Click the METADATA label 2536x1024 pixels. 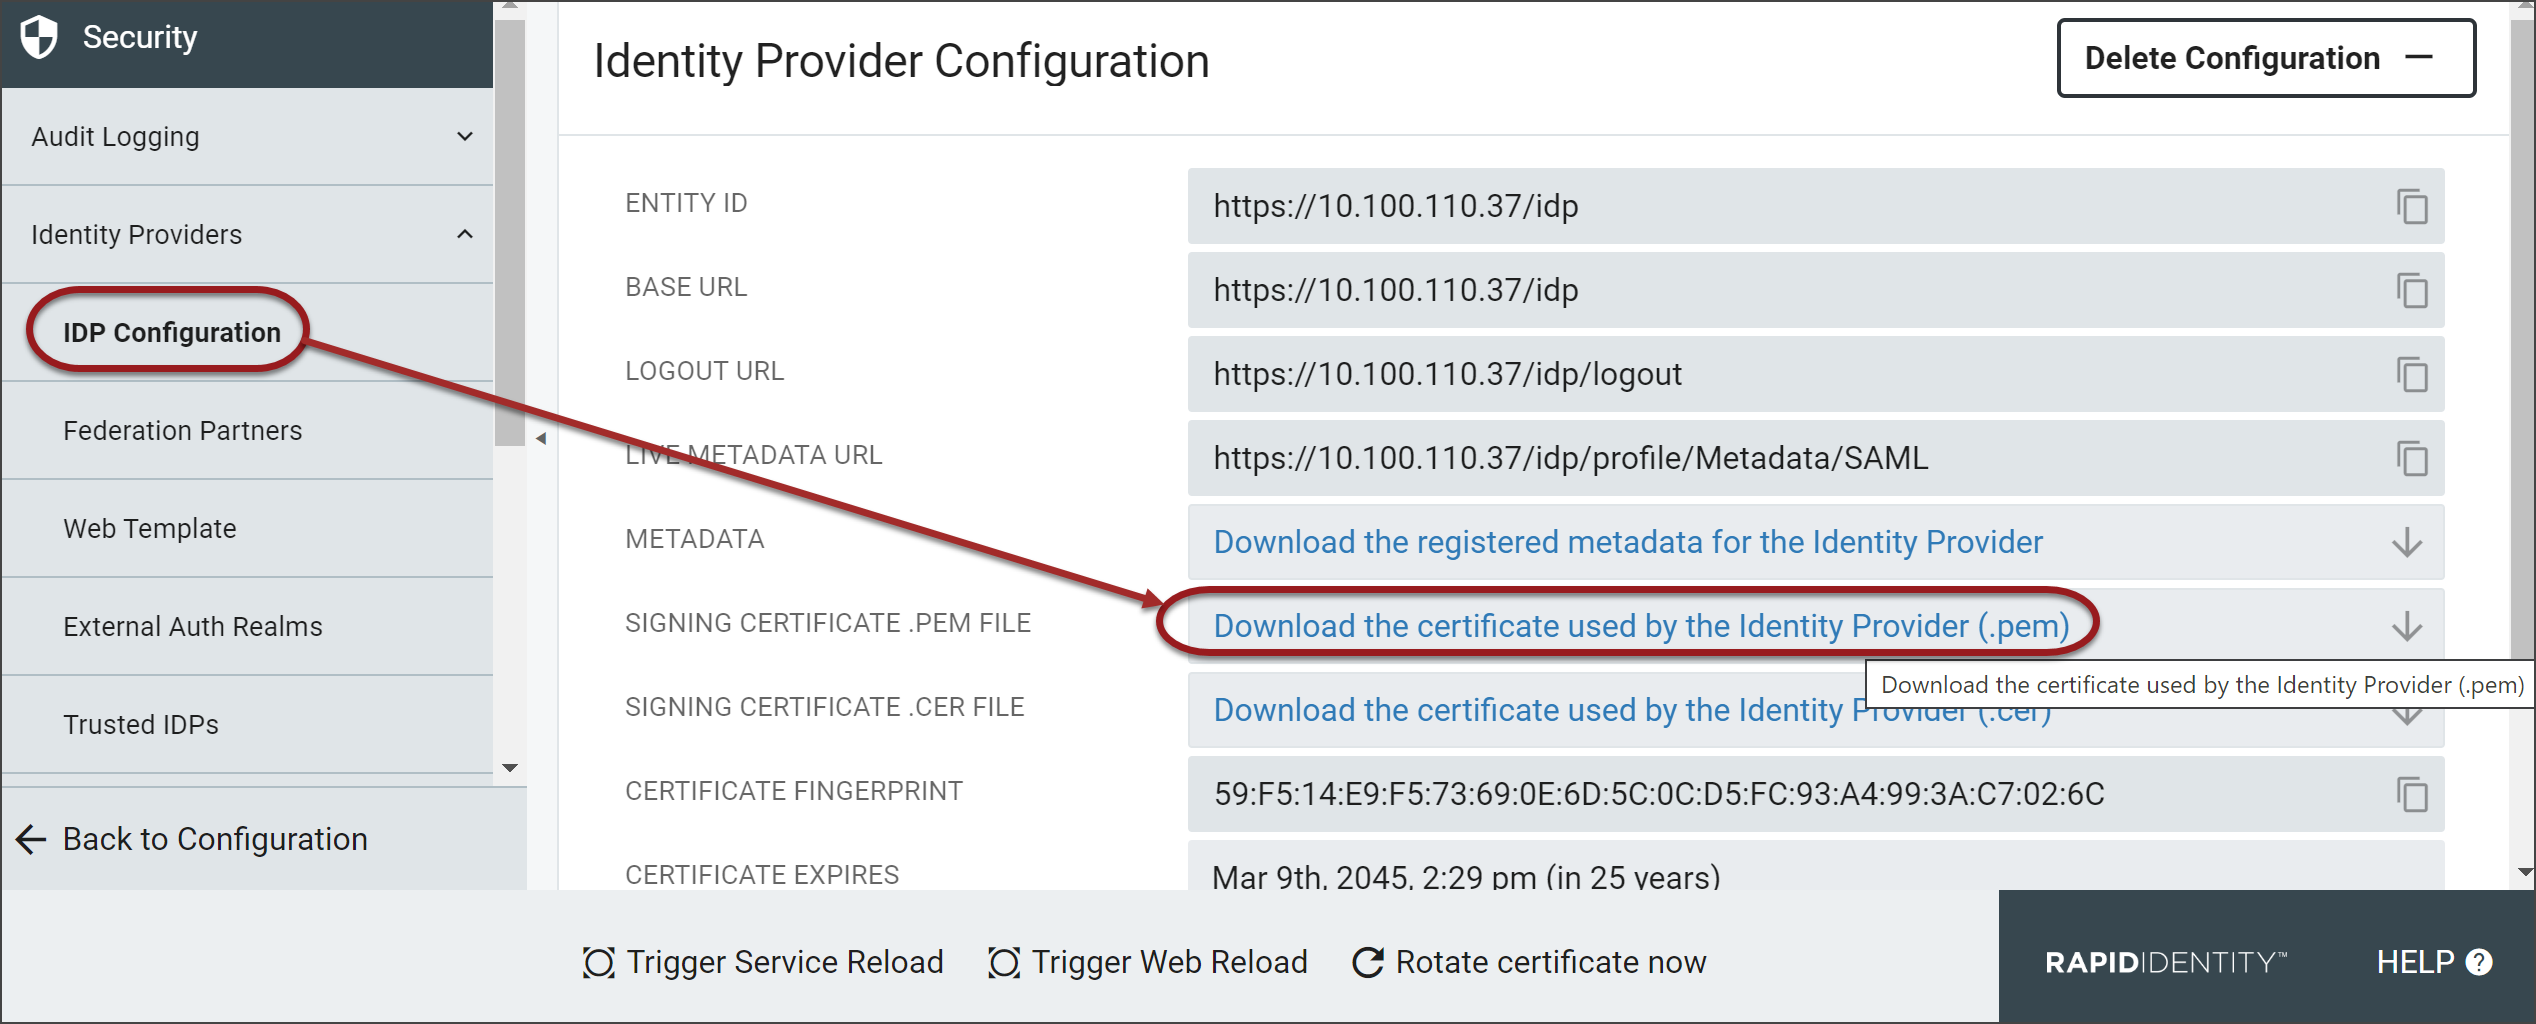click(x=695, y=539)
